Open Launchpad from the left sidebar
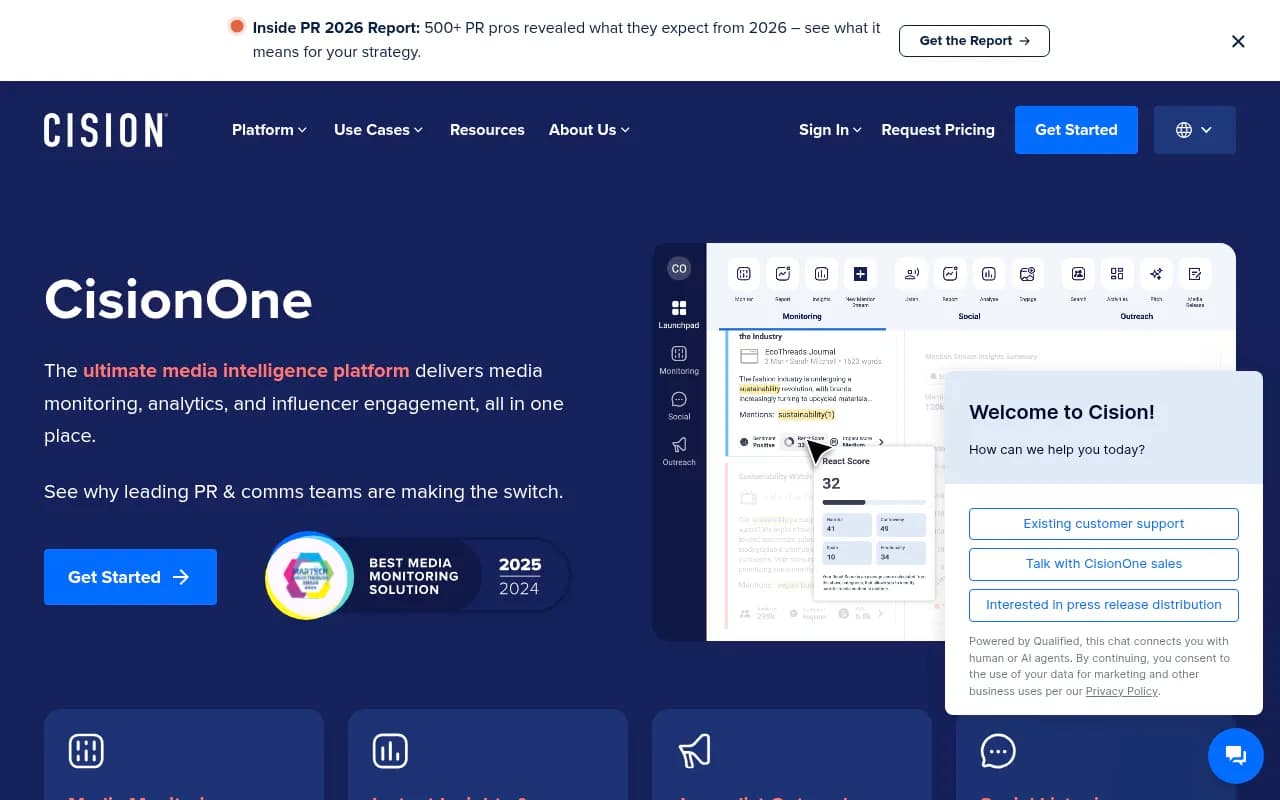This screenshot has height=800, width=1280. click(678, 308)
